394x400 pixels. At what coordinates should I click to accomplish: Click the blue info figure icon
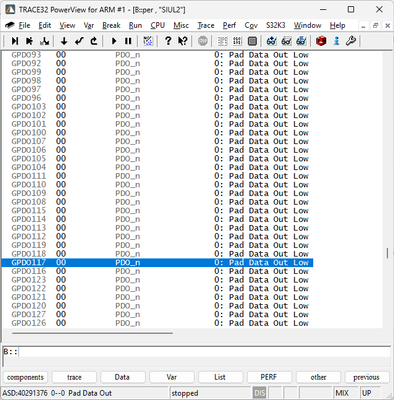pos(336,41)
